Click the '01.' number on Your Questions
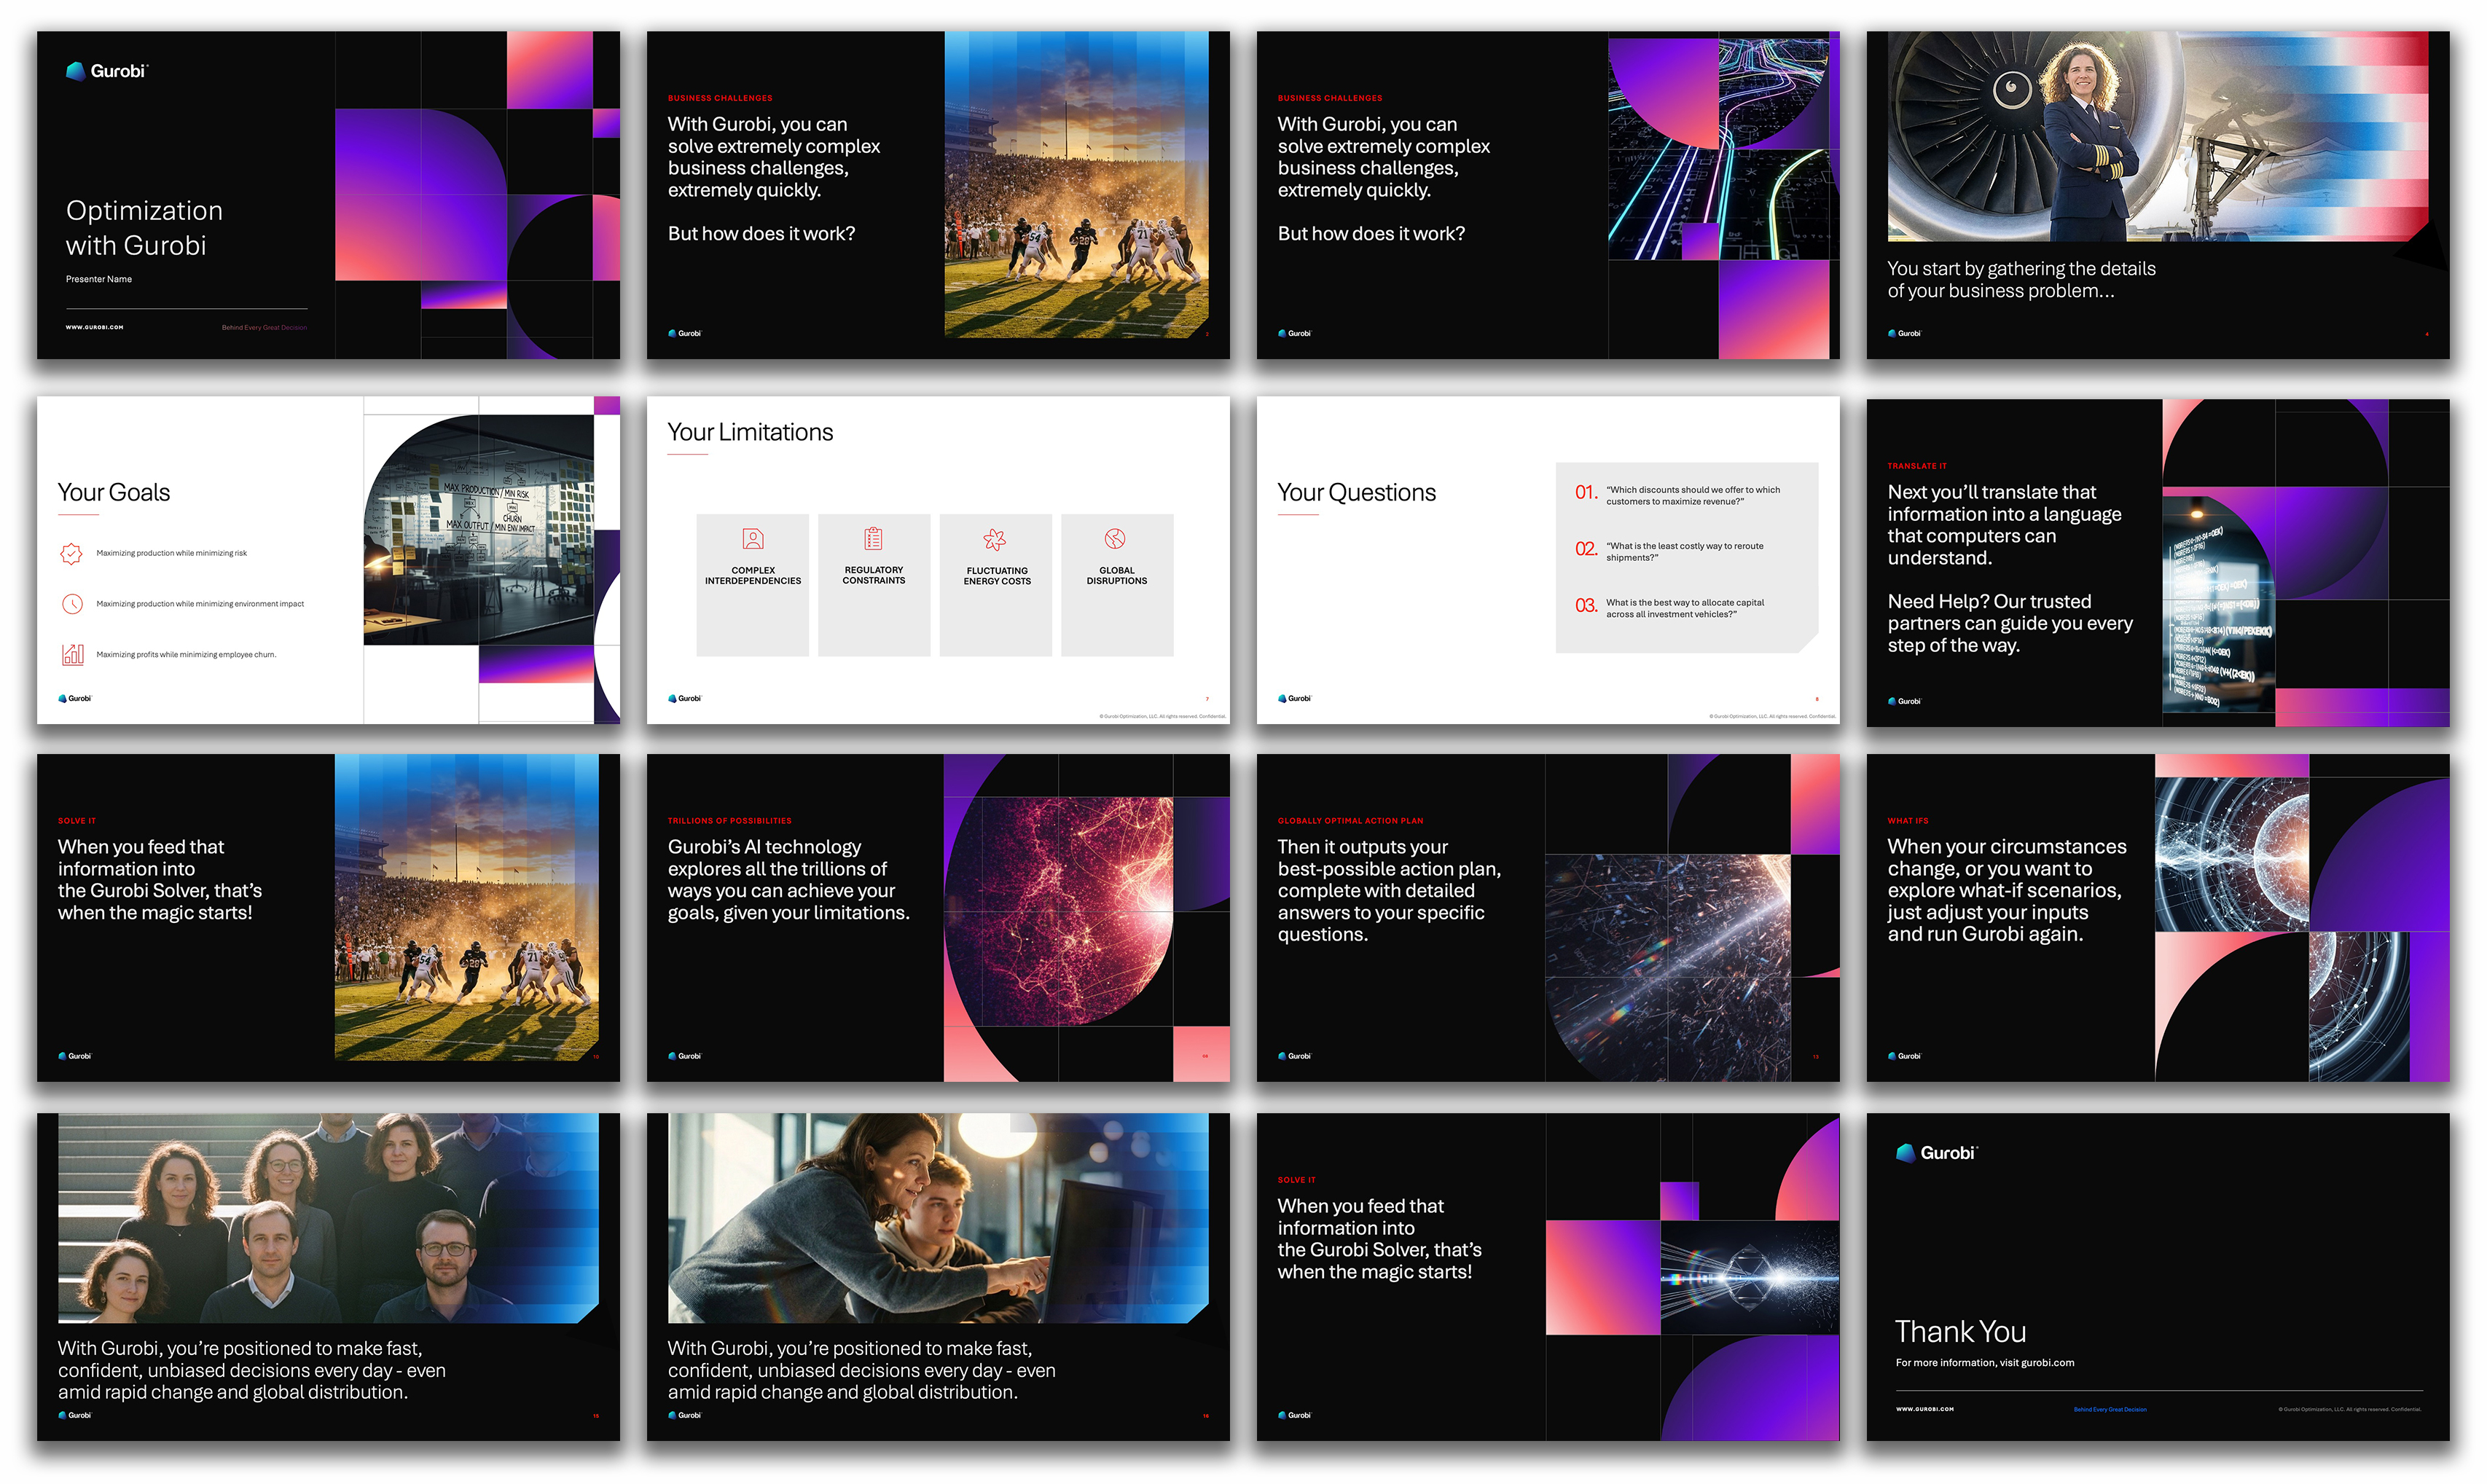The height and width of the screenshot is (1484, 2487). pos(1586,492)
